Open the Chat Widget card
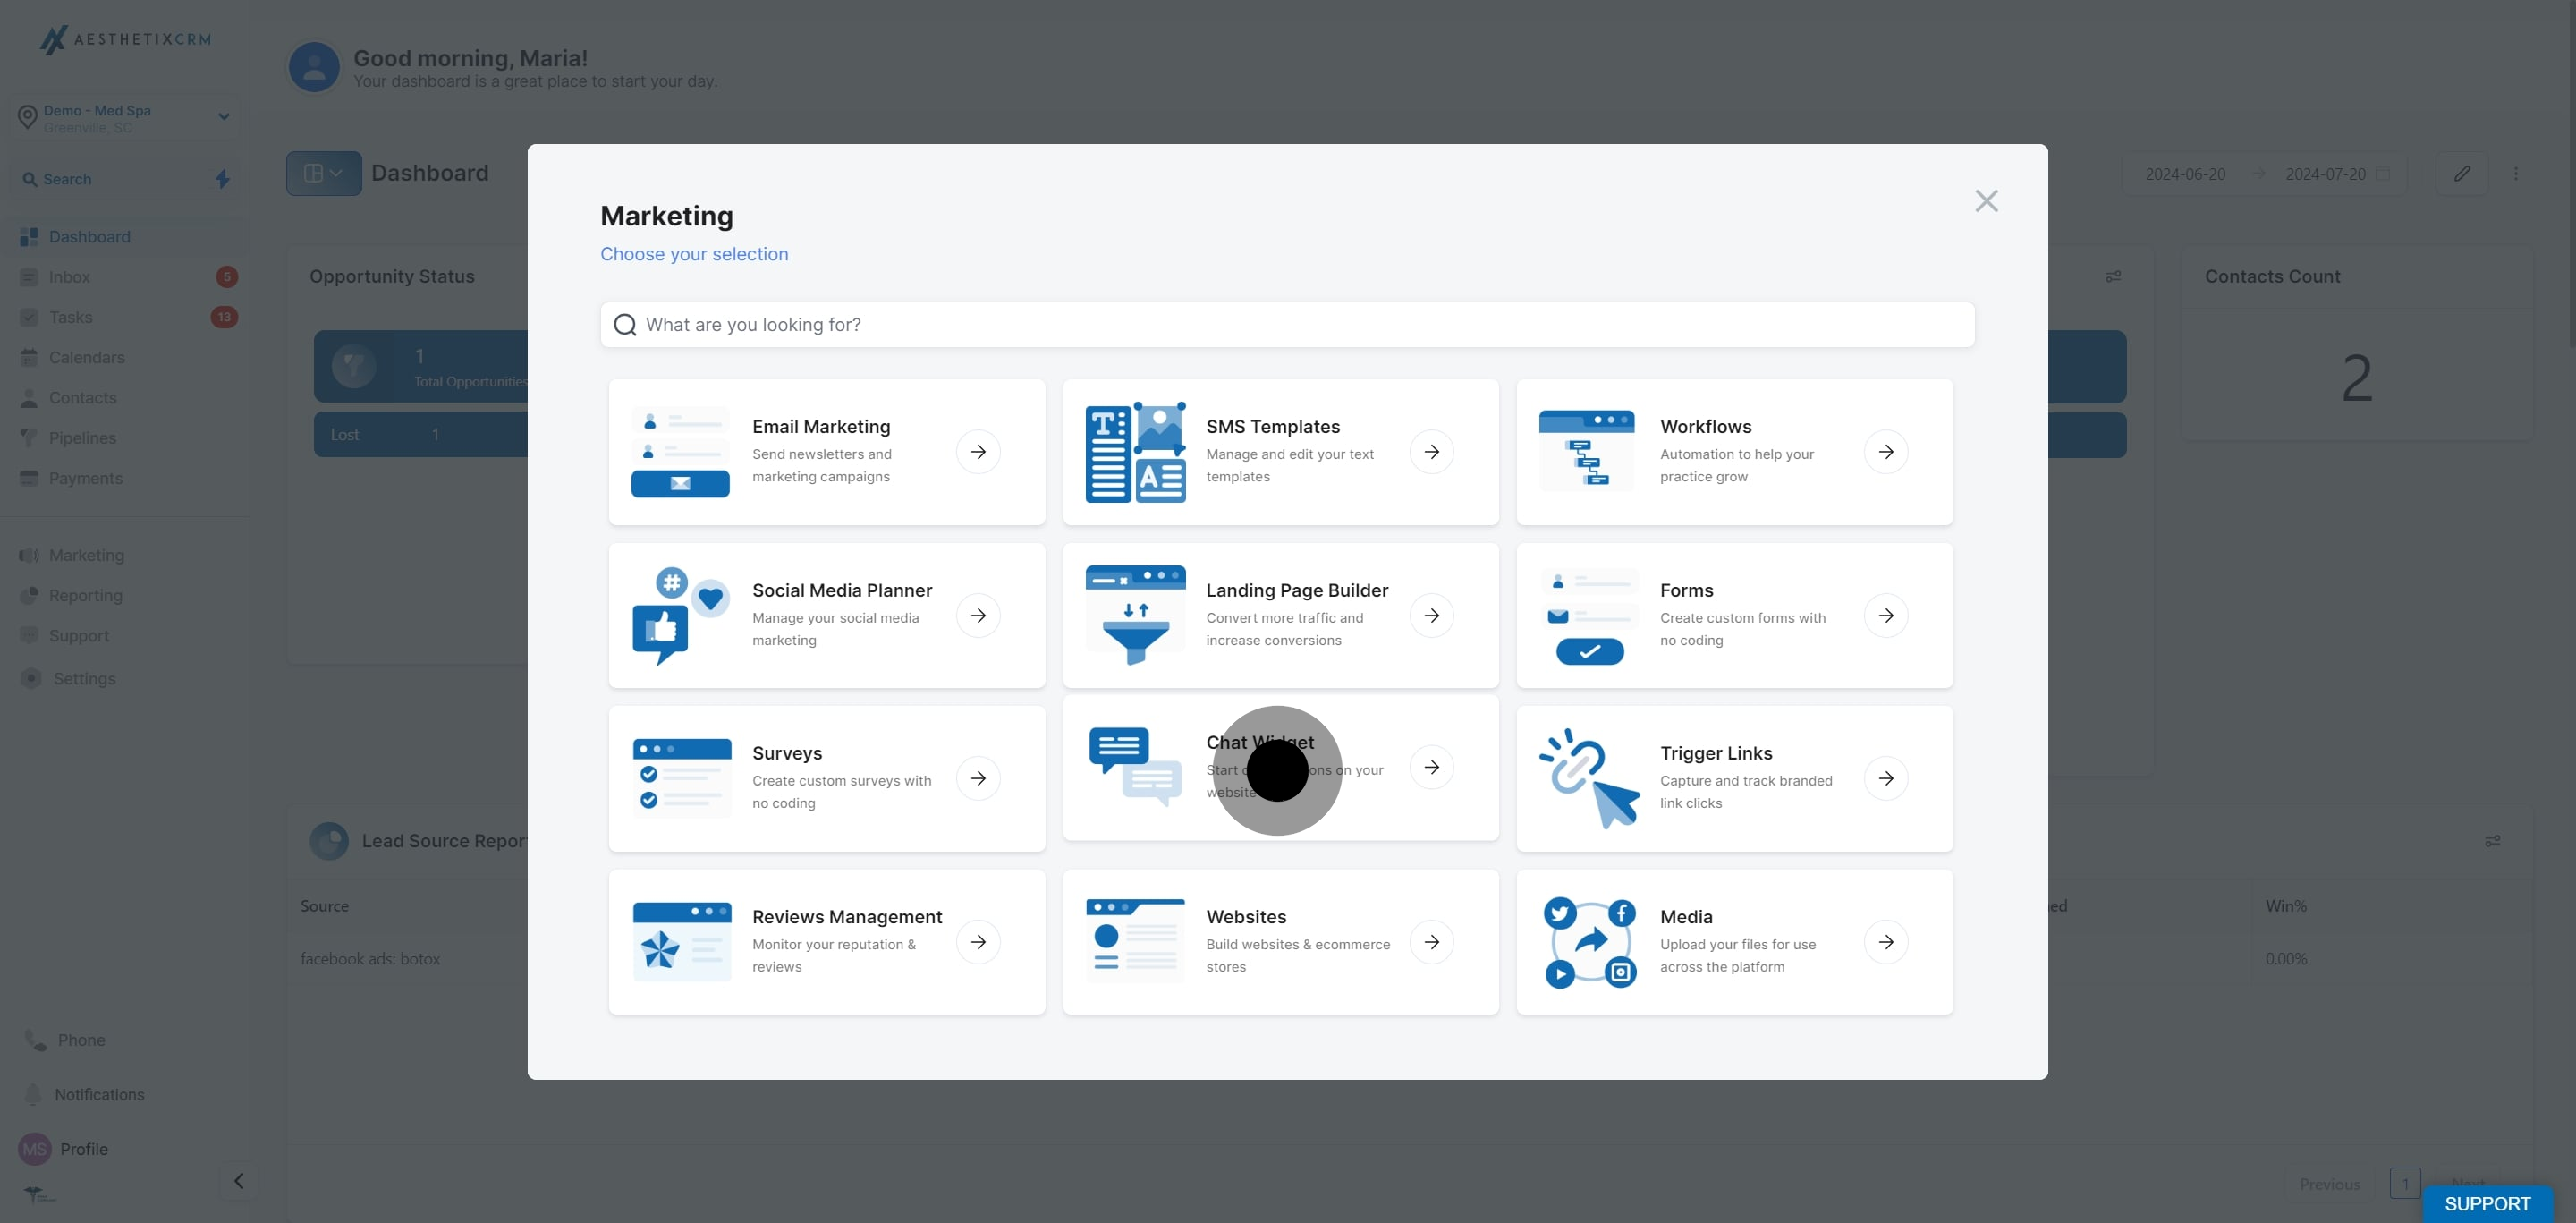2576x1223 pixels. pyautogui.click(x=1280, y=768)
